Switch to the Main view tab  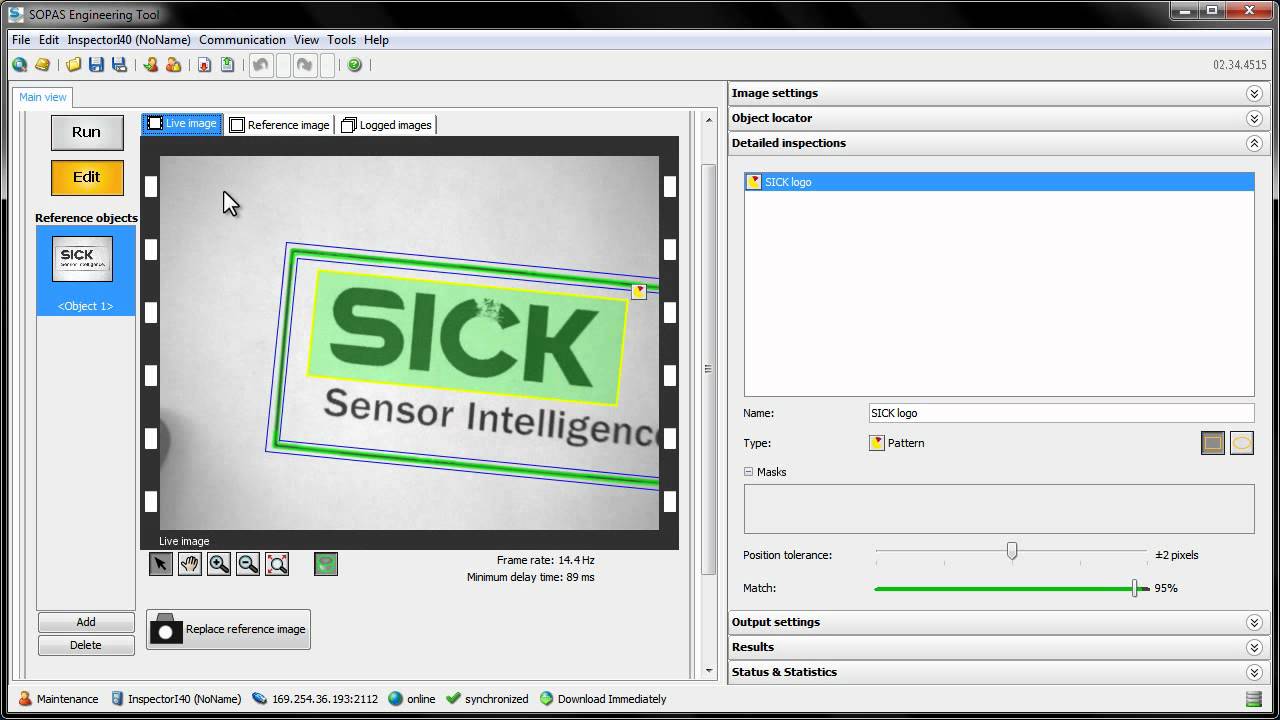43,97
